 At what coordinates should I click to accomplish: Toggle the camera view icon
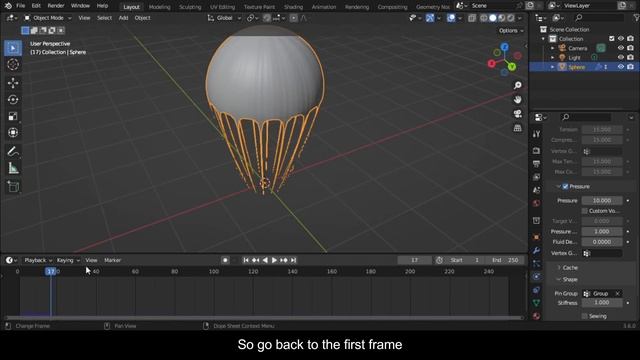[x=518, y=114]
